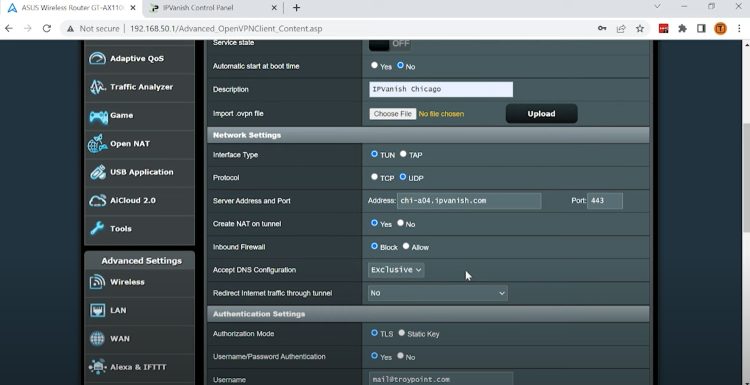Click the Authentication Settings header
Image resolution: width=750 pixels, height=385 pixels.
tap(428, 314)
